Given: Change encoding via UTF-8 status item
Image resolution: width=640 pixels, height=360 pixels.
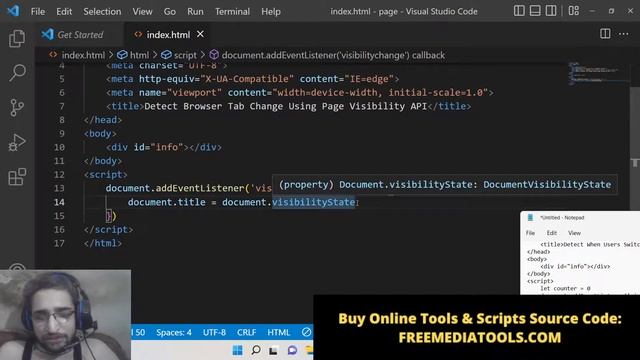Looking at the screenshot, I should [x=214, y=332].
